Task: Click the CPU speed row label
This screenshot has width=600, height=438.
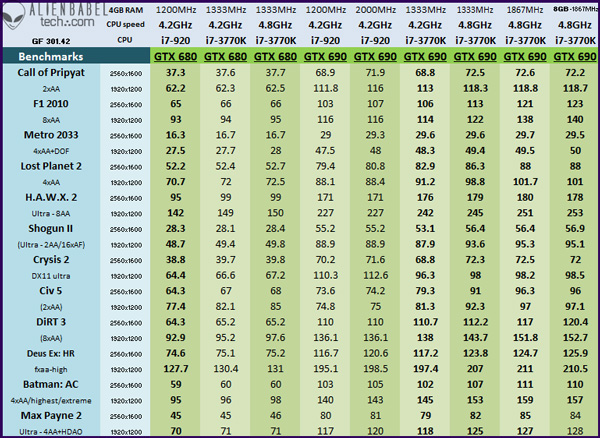Action: [126, 24]
